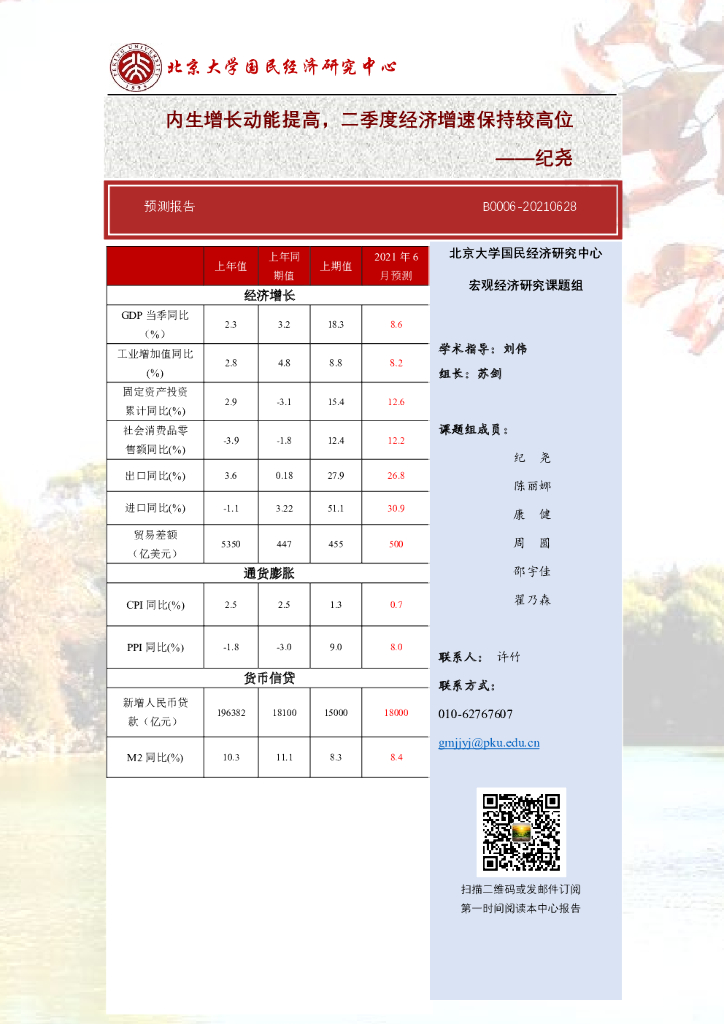Click the 学术指导：刘伟 line
Screen dimensions: 724x1024
point(482,349)
